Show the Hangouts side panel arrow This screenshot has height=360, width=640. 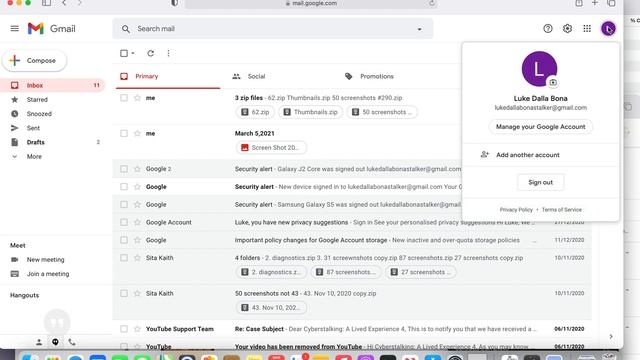coord(611,337)
